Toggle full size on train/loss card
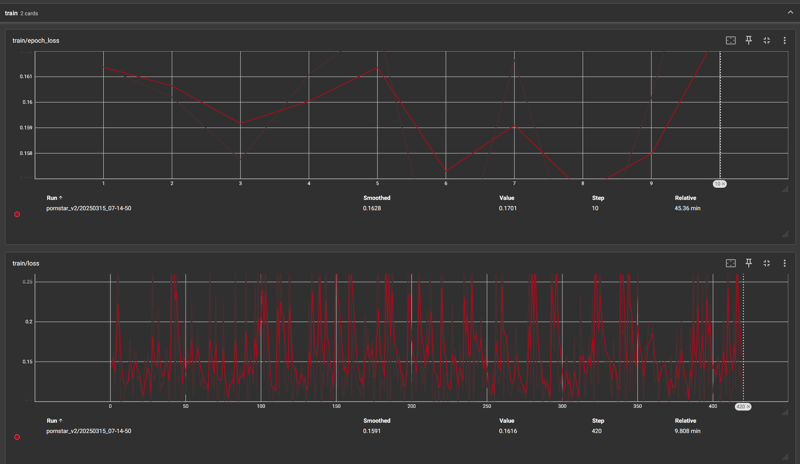Screen dimensions: 800x464 tap(766, 263)
